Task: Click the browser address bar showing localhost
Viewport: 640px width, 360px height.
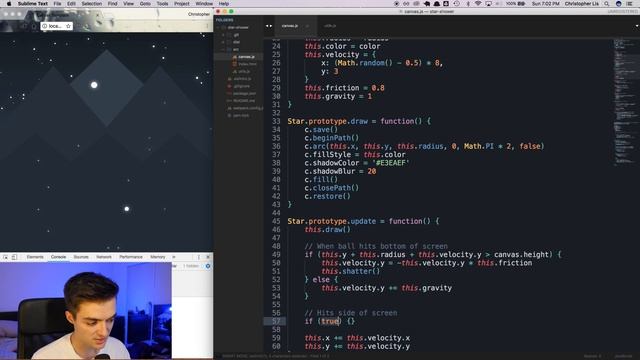Action: click(56, 26)
